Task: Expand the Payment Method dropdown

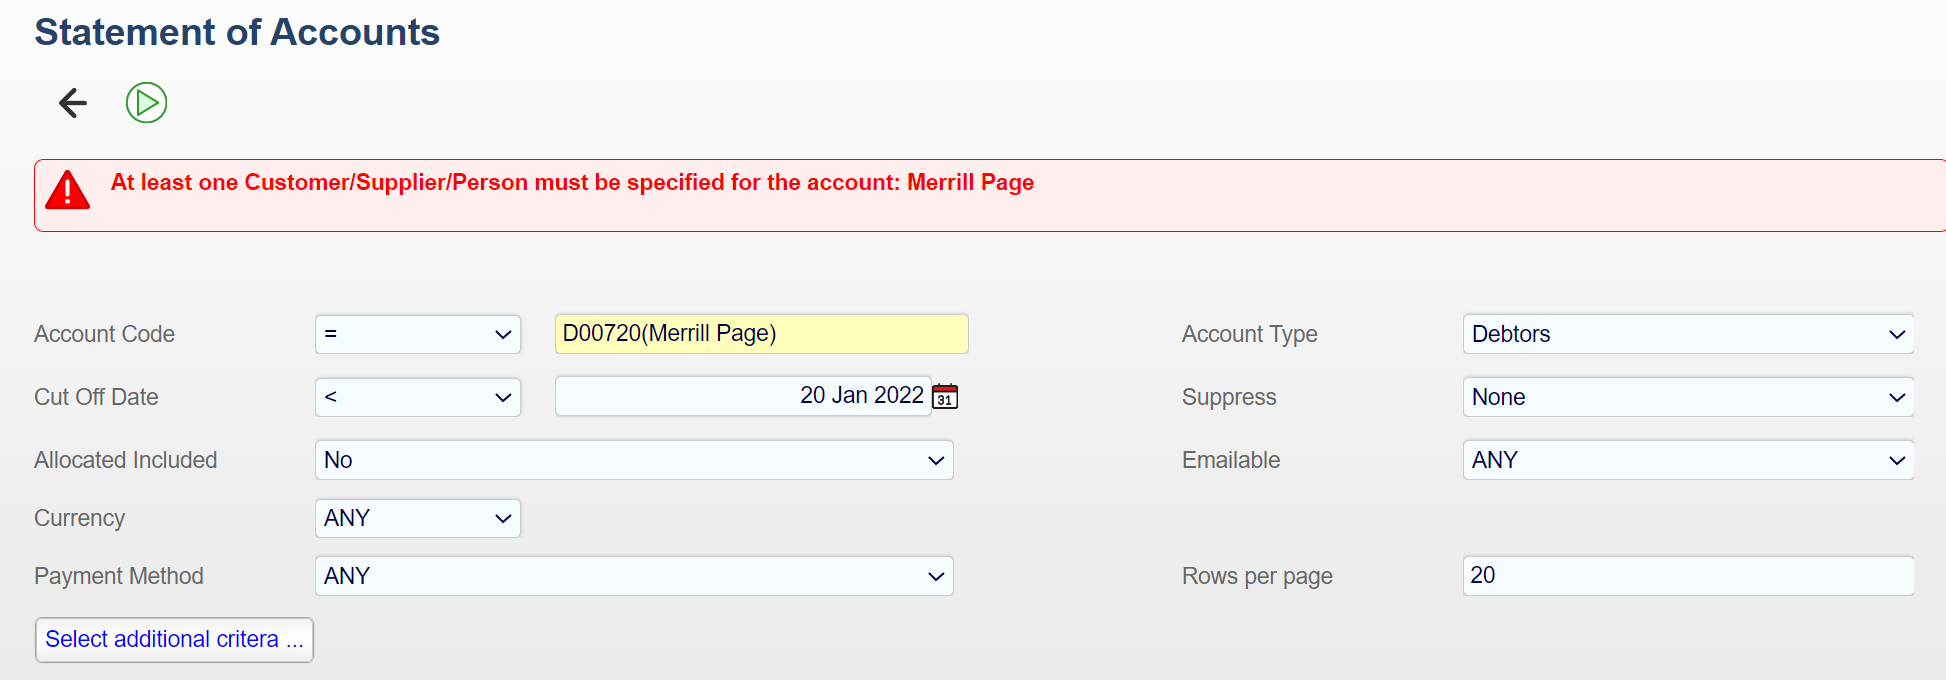Action: [633, 576]
